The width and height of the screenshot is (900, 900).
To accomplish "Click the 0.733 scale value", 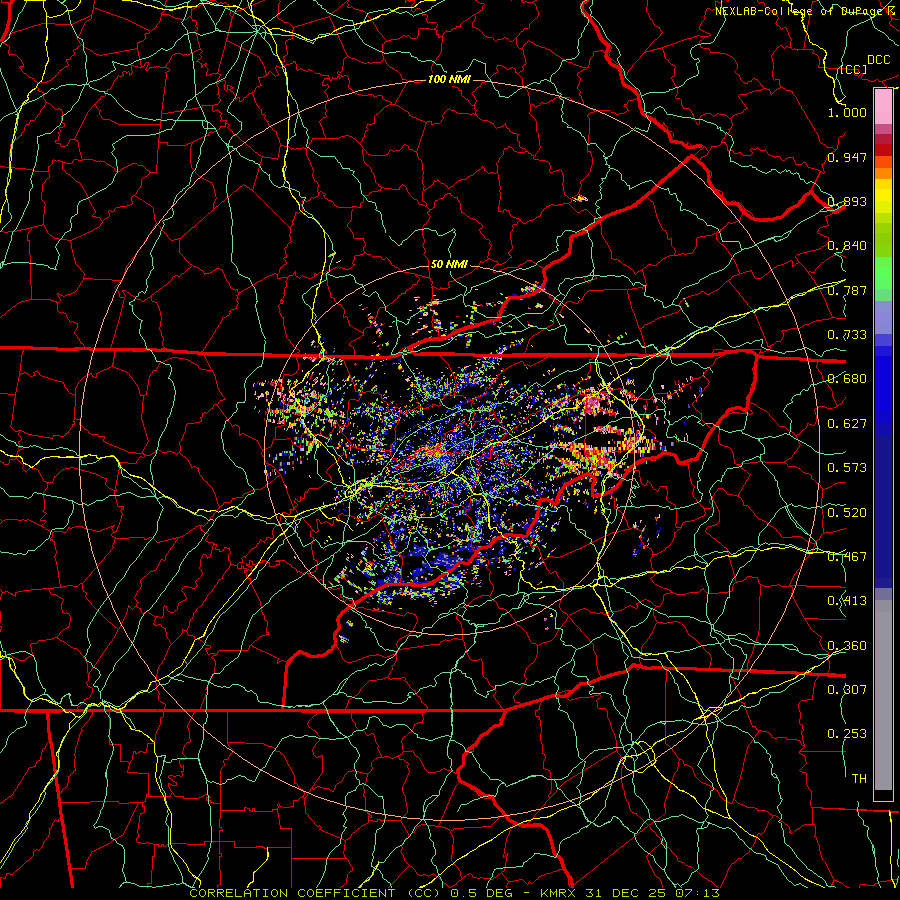I will [x=847, y=335].
